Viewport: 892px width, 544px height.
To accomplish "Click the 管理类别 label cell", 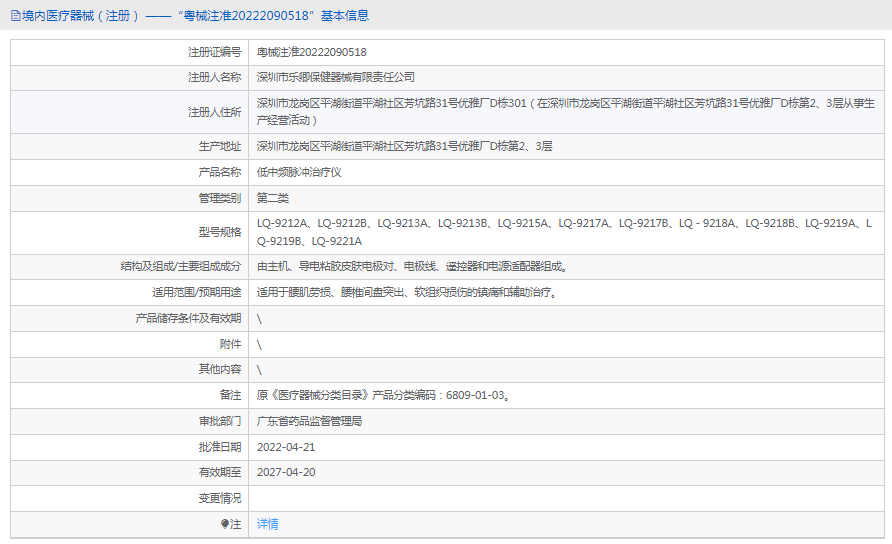I will click(x=130, y=198).
